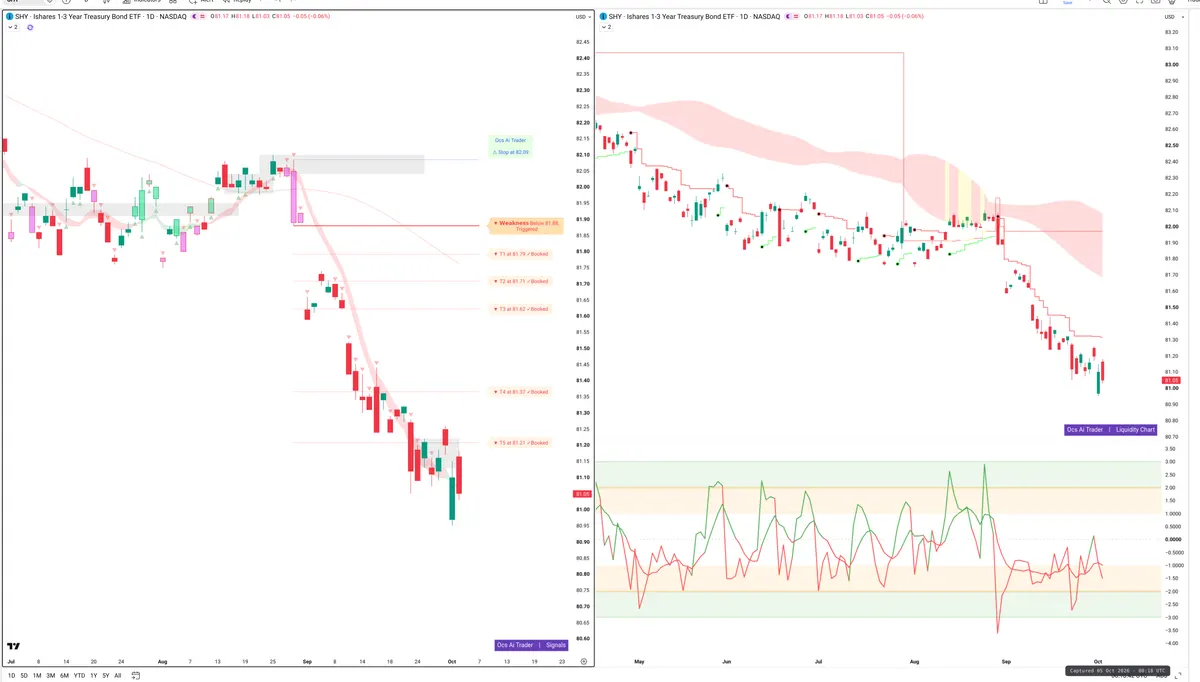Switch to the 6M time range
The height and width of the screenshot is (682, 1200).
(x=65, y=675)
